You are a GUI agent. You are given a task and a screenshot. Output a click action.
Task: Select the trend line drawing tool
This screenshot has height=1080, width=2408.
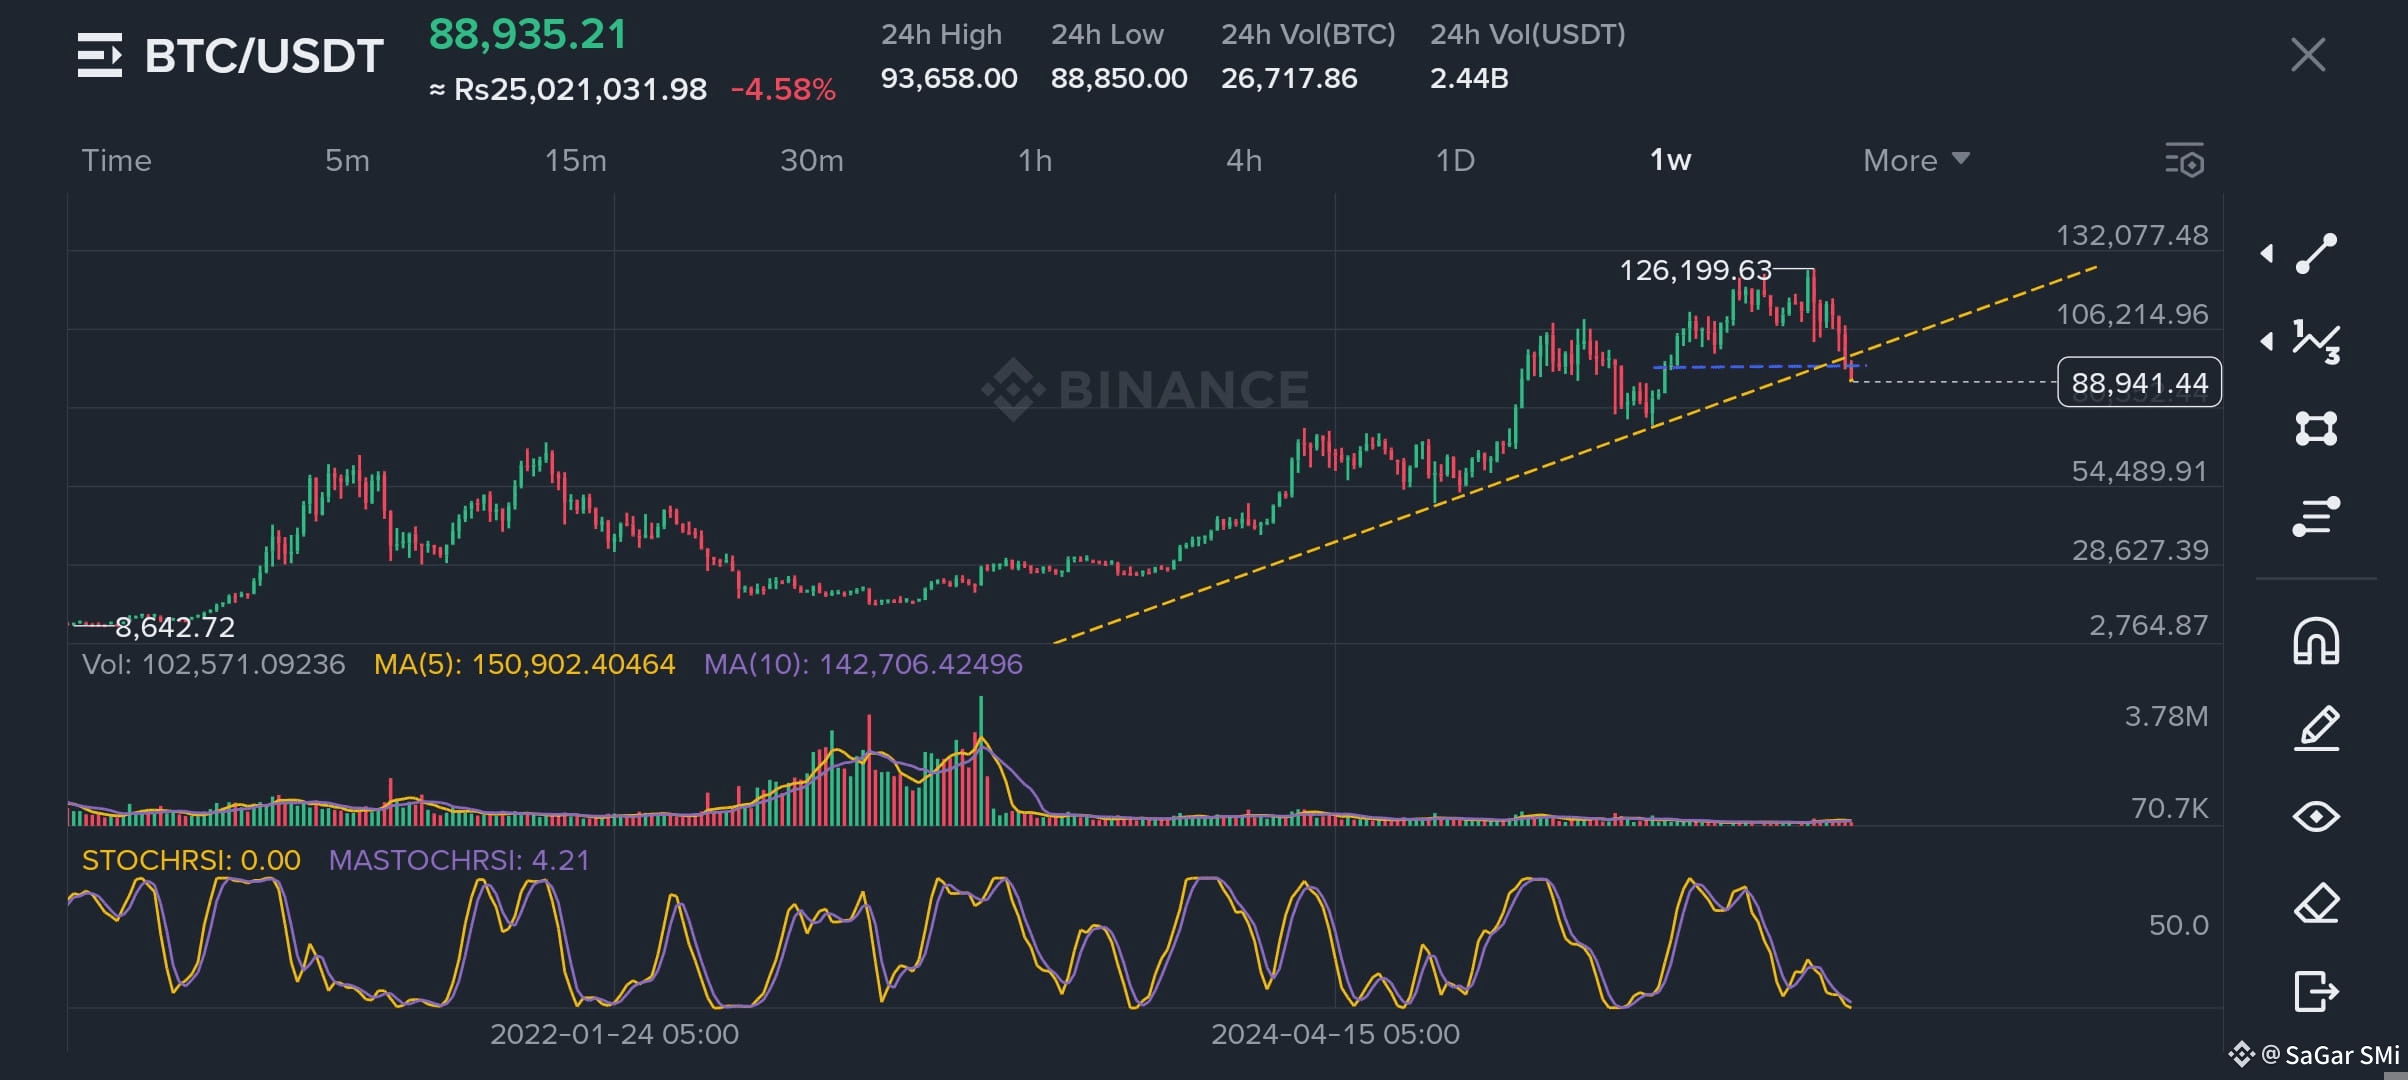tap(2316, 254)
